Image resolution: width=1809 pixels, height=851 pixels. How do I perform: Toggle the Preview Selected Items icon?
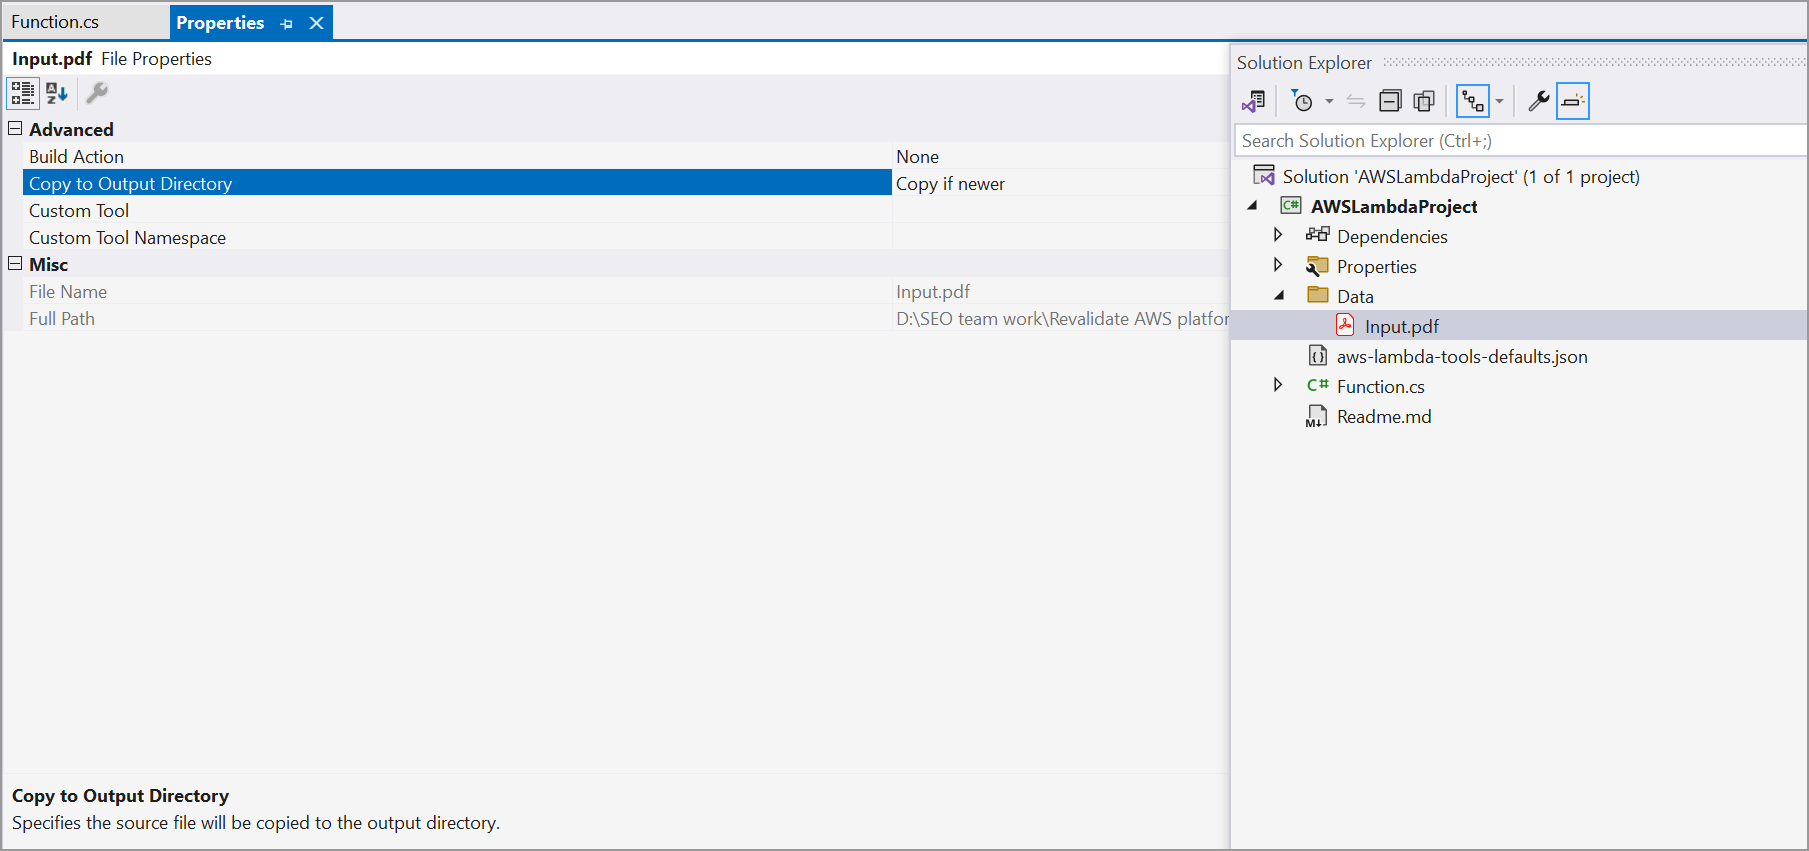[x=1573, y=101]
